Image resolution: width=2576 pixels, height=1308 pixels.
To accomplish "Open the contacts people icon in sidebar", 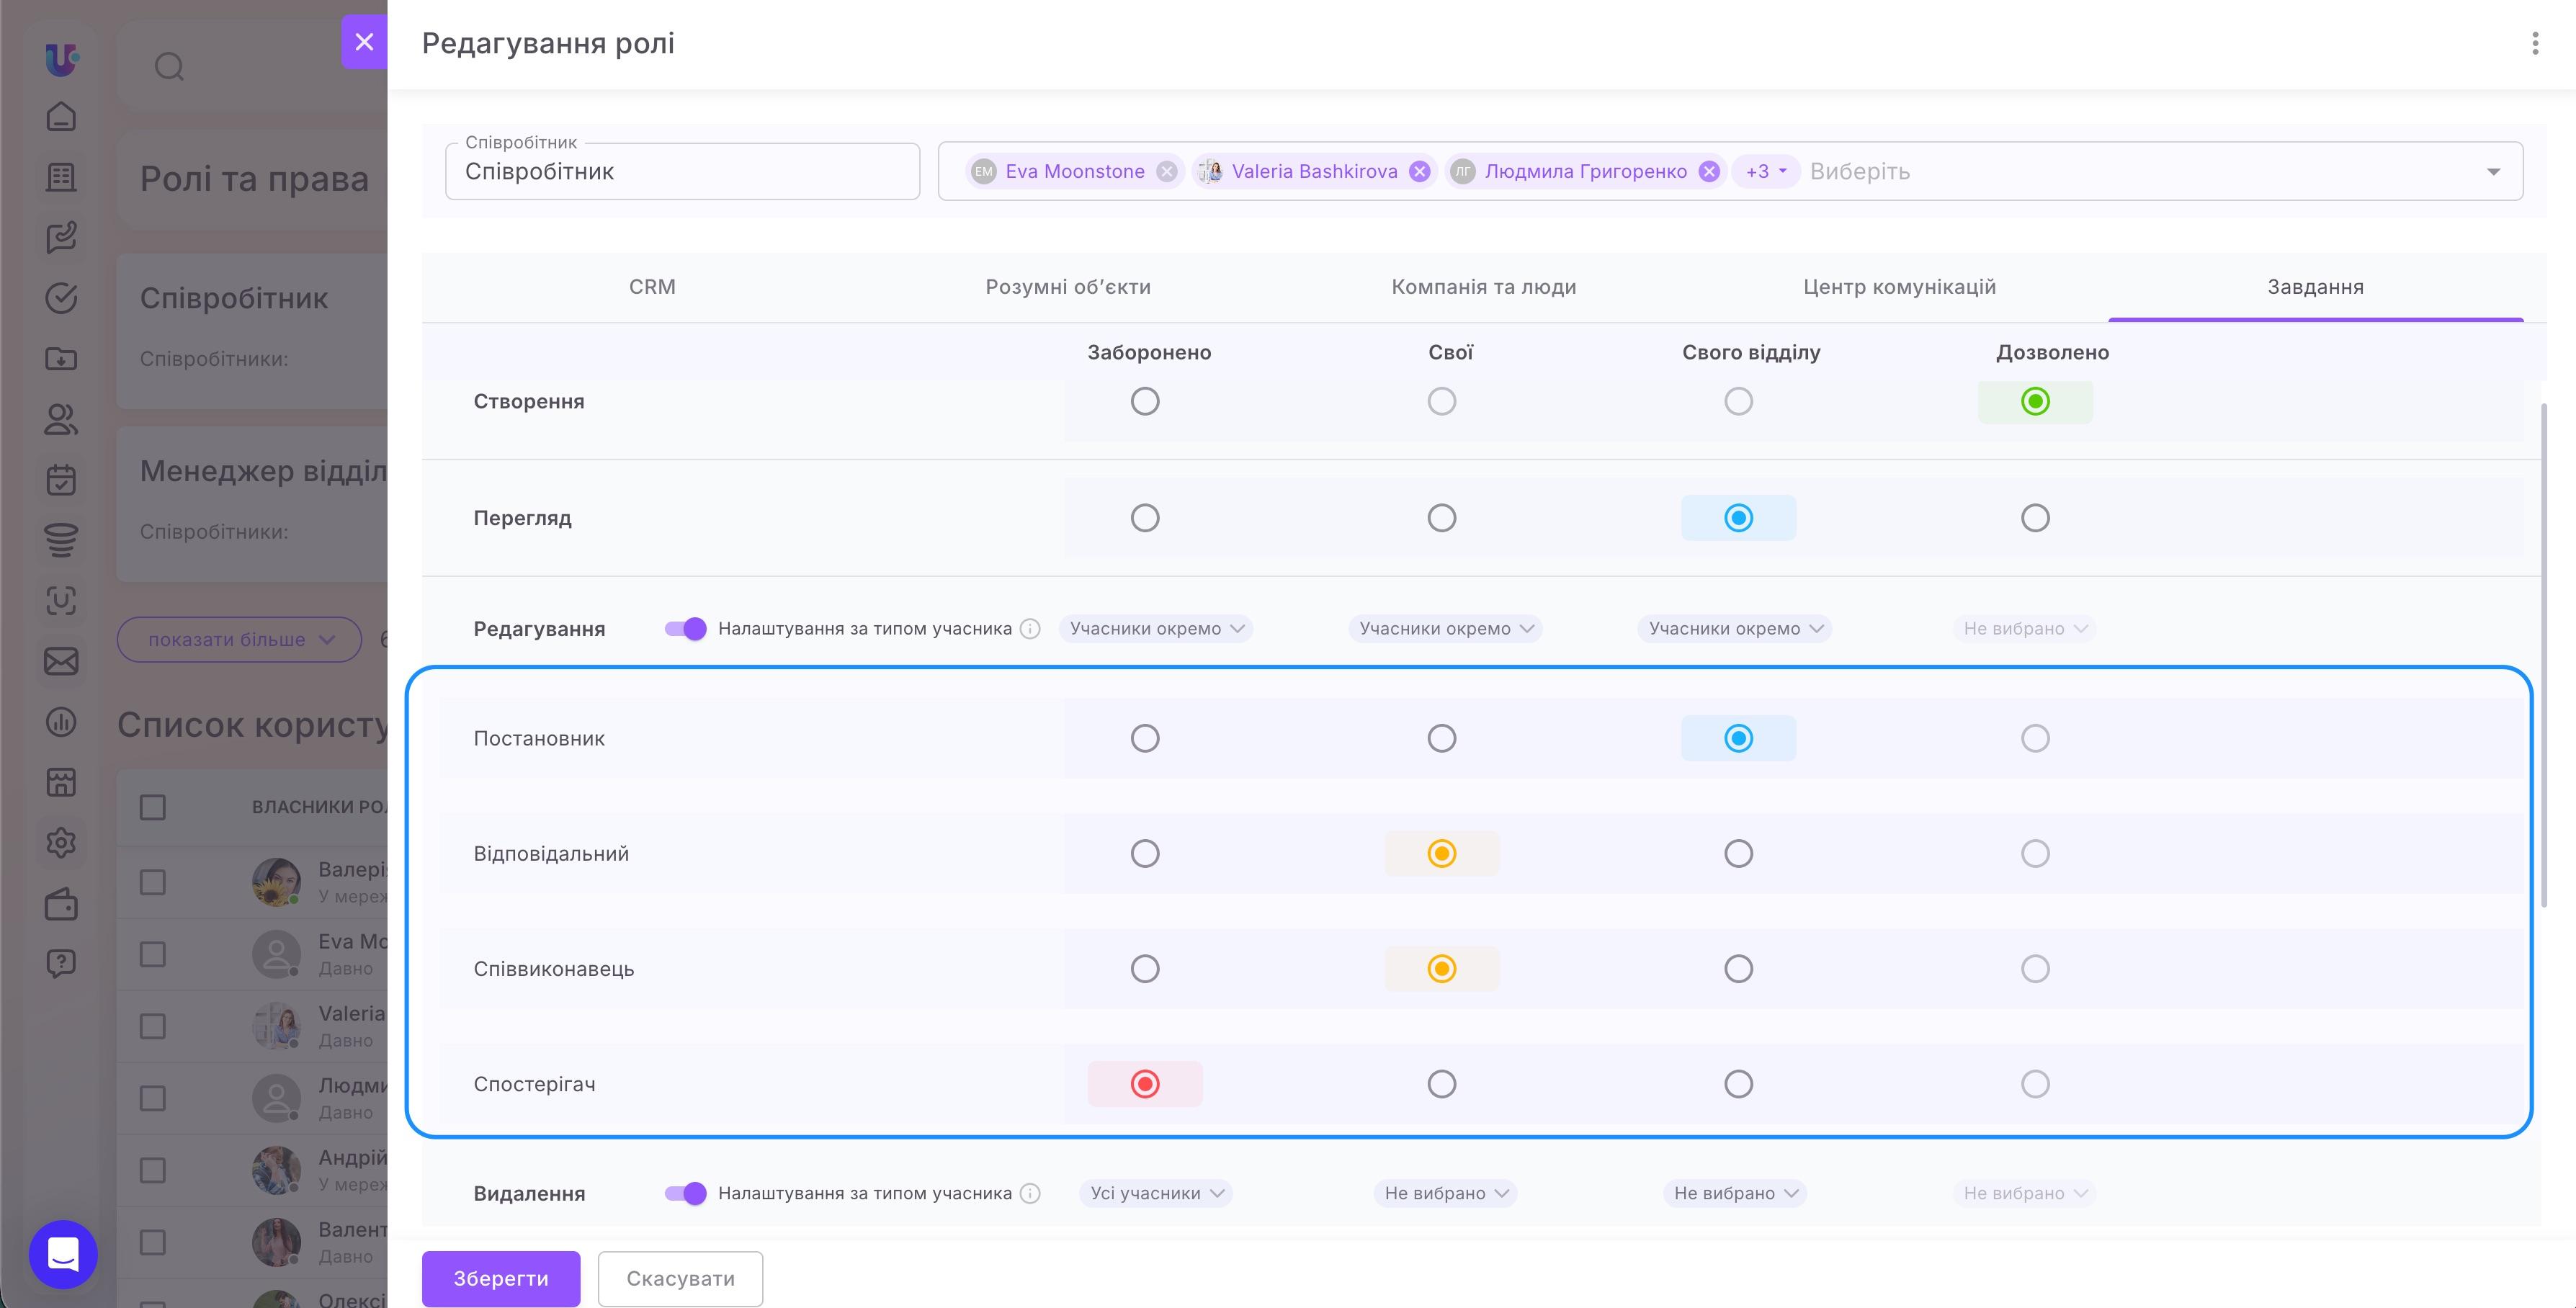I will 61,419.
